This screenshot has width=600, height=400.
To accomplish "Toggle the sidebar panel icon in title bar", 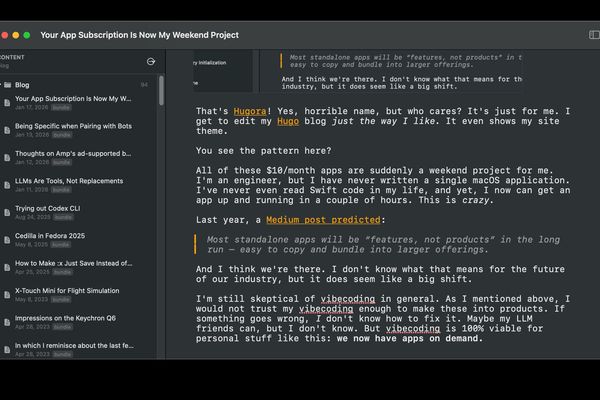I will (x=594, y=35).
